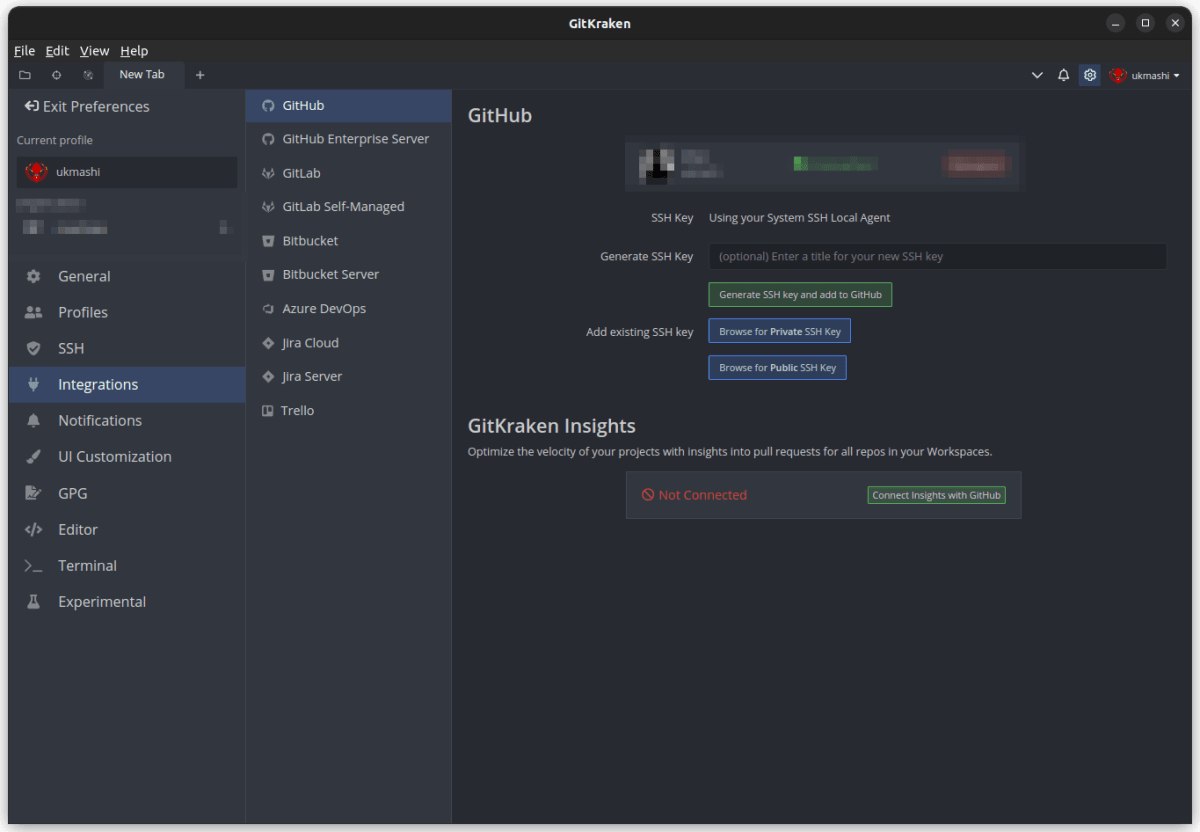The image size is (1200, 832).
Task: Select the Trello integration
Action: (349, 410)
